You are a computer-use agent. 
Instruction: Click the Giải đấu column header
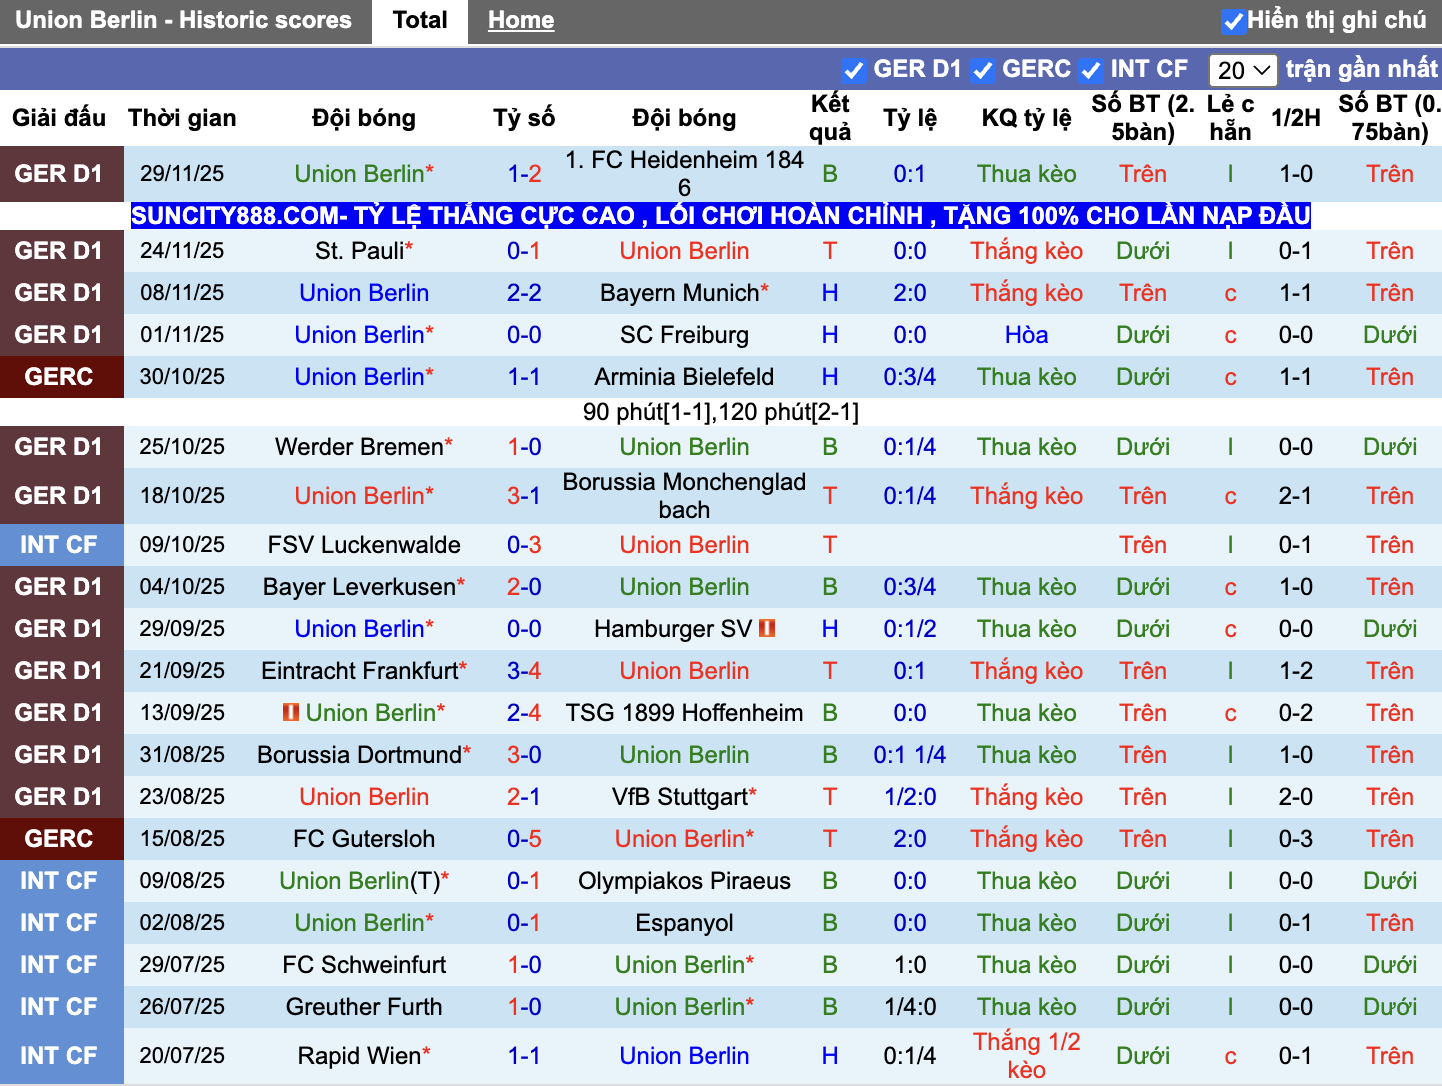click(x=59, y=118)
